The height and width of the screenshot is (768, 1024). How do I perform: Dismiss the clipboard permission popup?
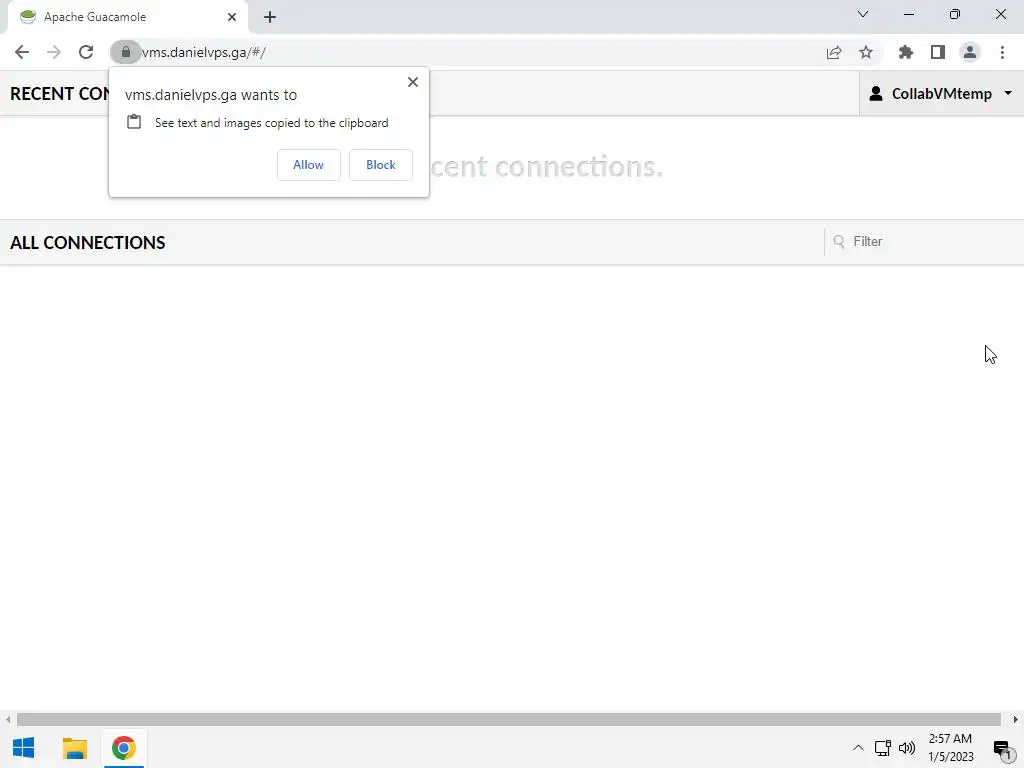[413, 82]
